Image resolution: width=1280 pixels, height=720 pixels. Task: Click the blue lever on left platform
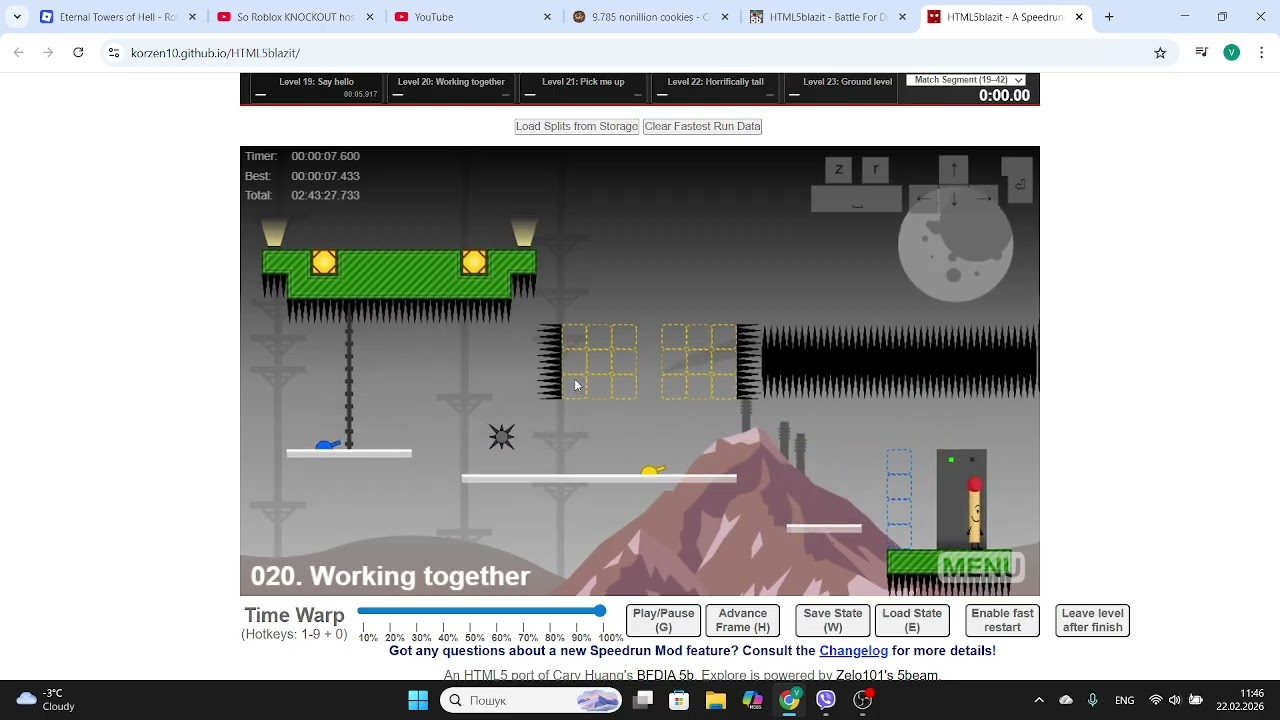coord(327,445)
